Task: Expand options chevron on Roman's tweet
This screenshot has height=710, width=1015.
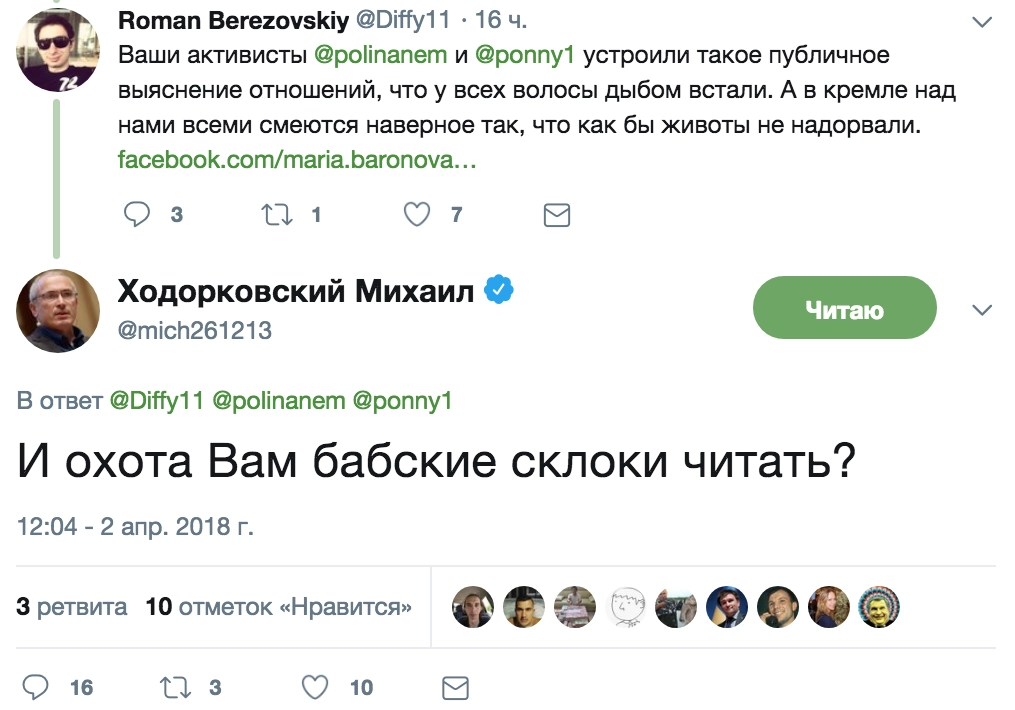Action: pos(982,20)
